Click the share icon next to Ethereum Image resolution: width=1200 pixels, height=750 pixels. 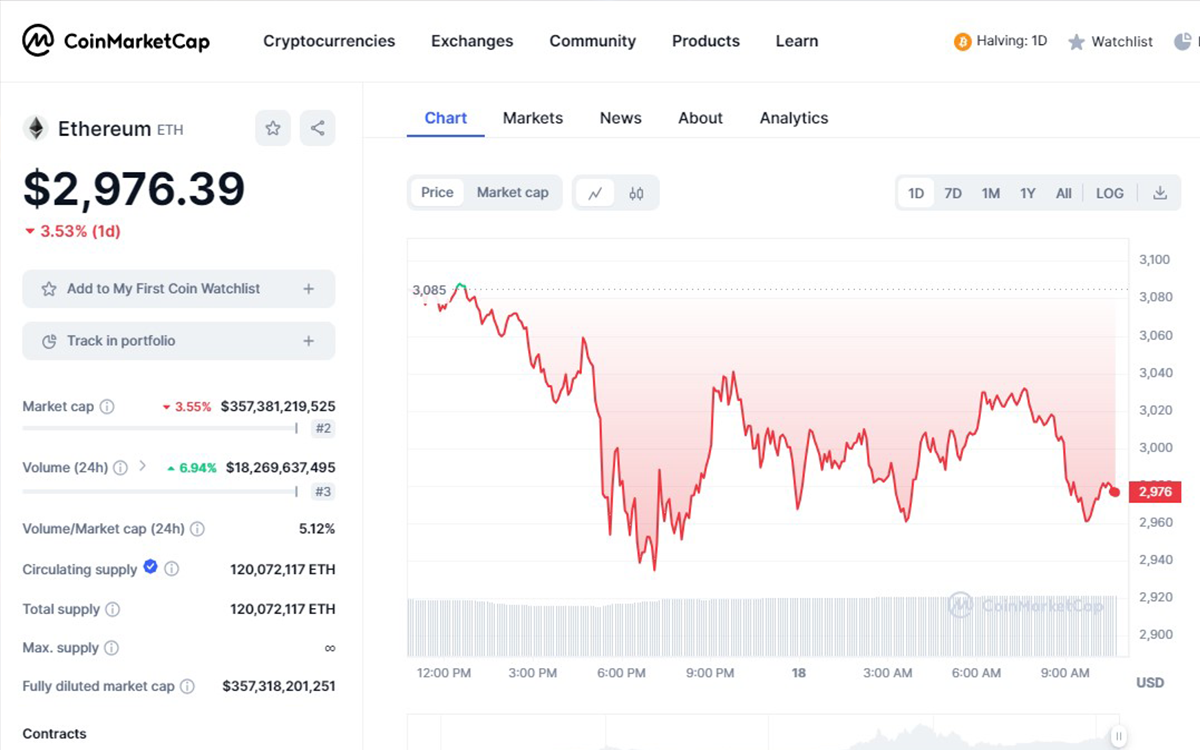317,128
